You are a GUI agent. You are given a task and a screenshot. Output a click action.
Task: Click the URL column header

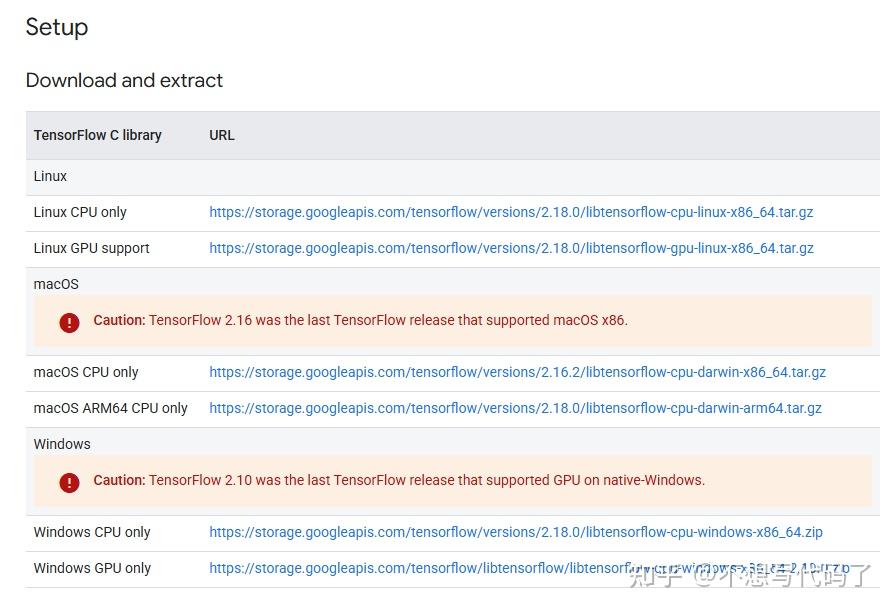221,135
